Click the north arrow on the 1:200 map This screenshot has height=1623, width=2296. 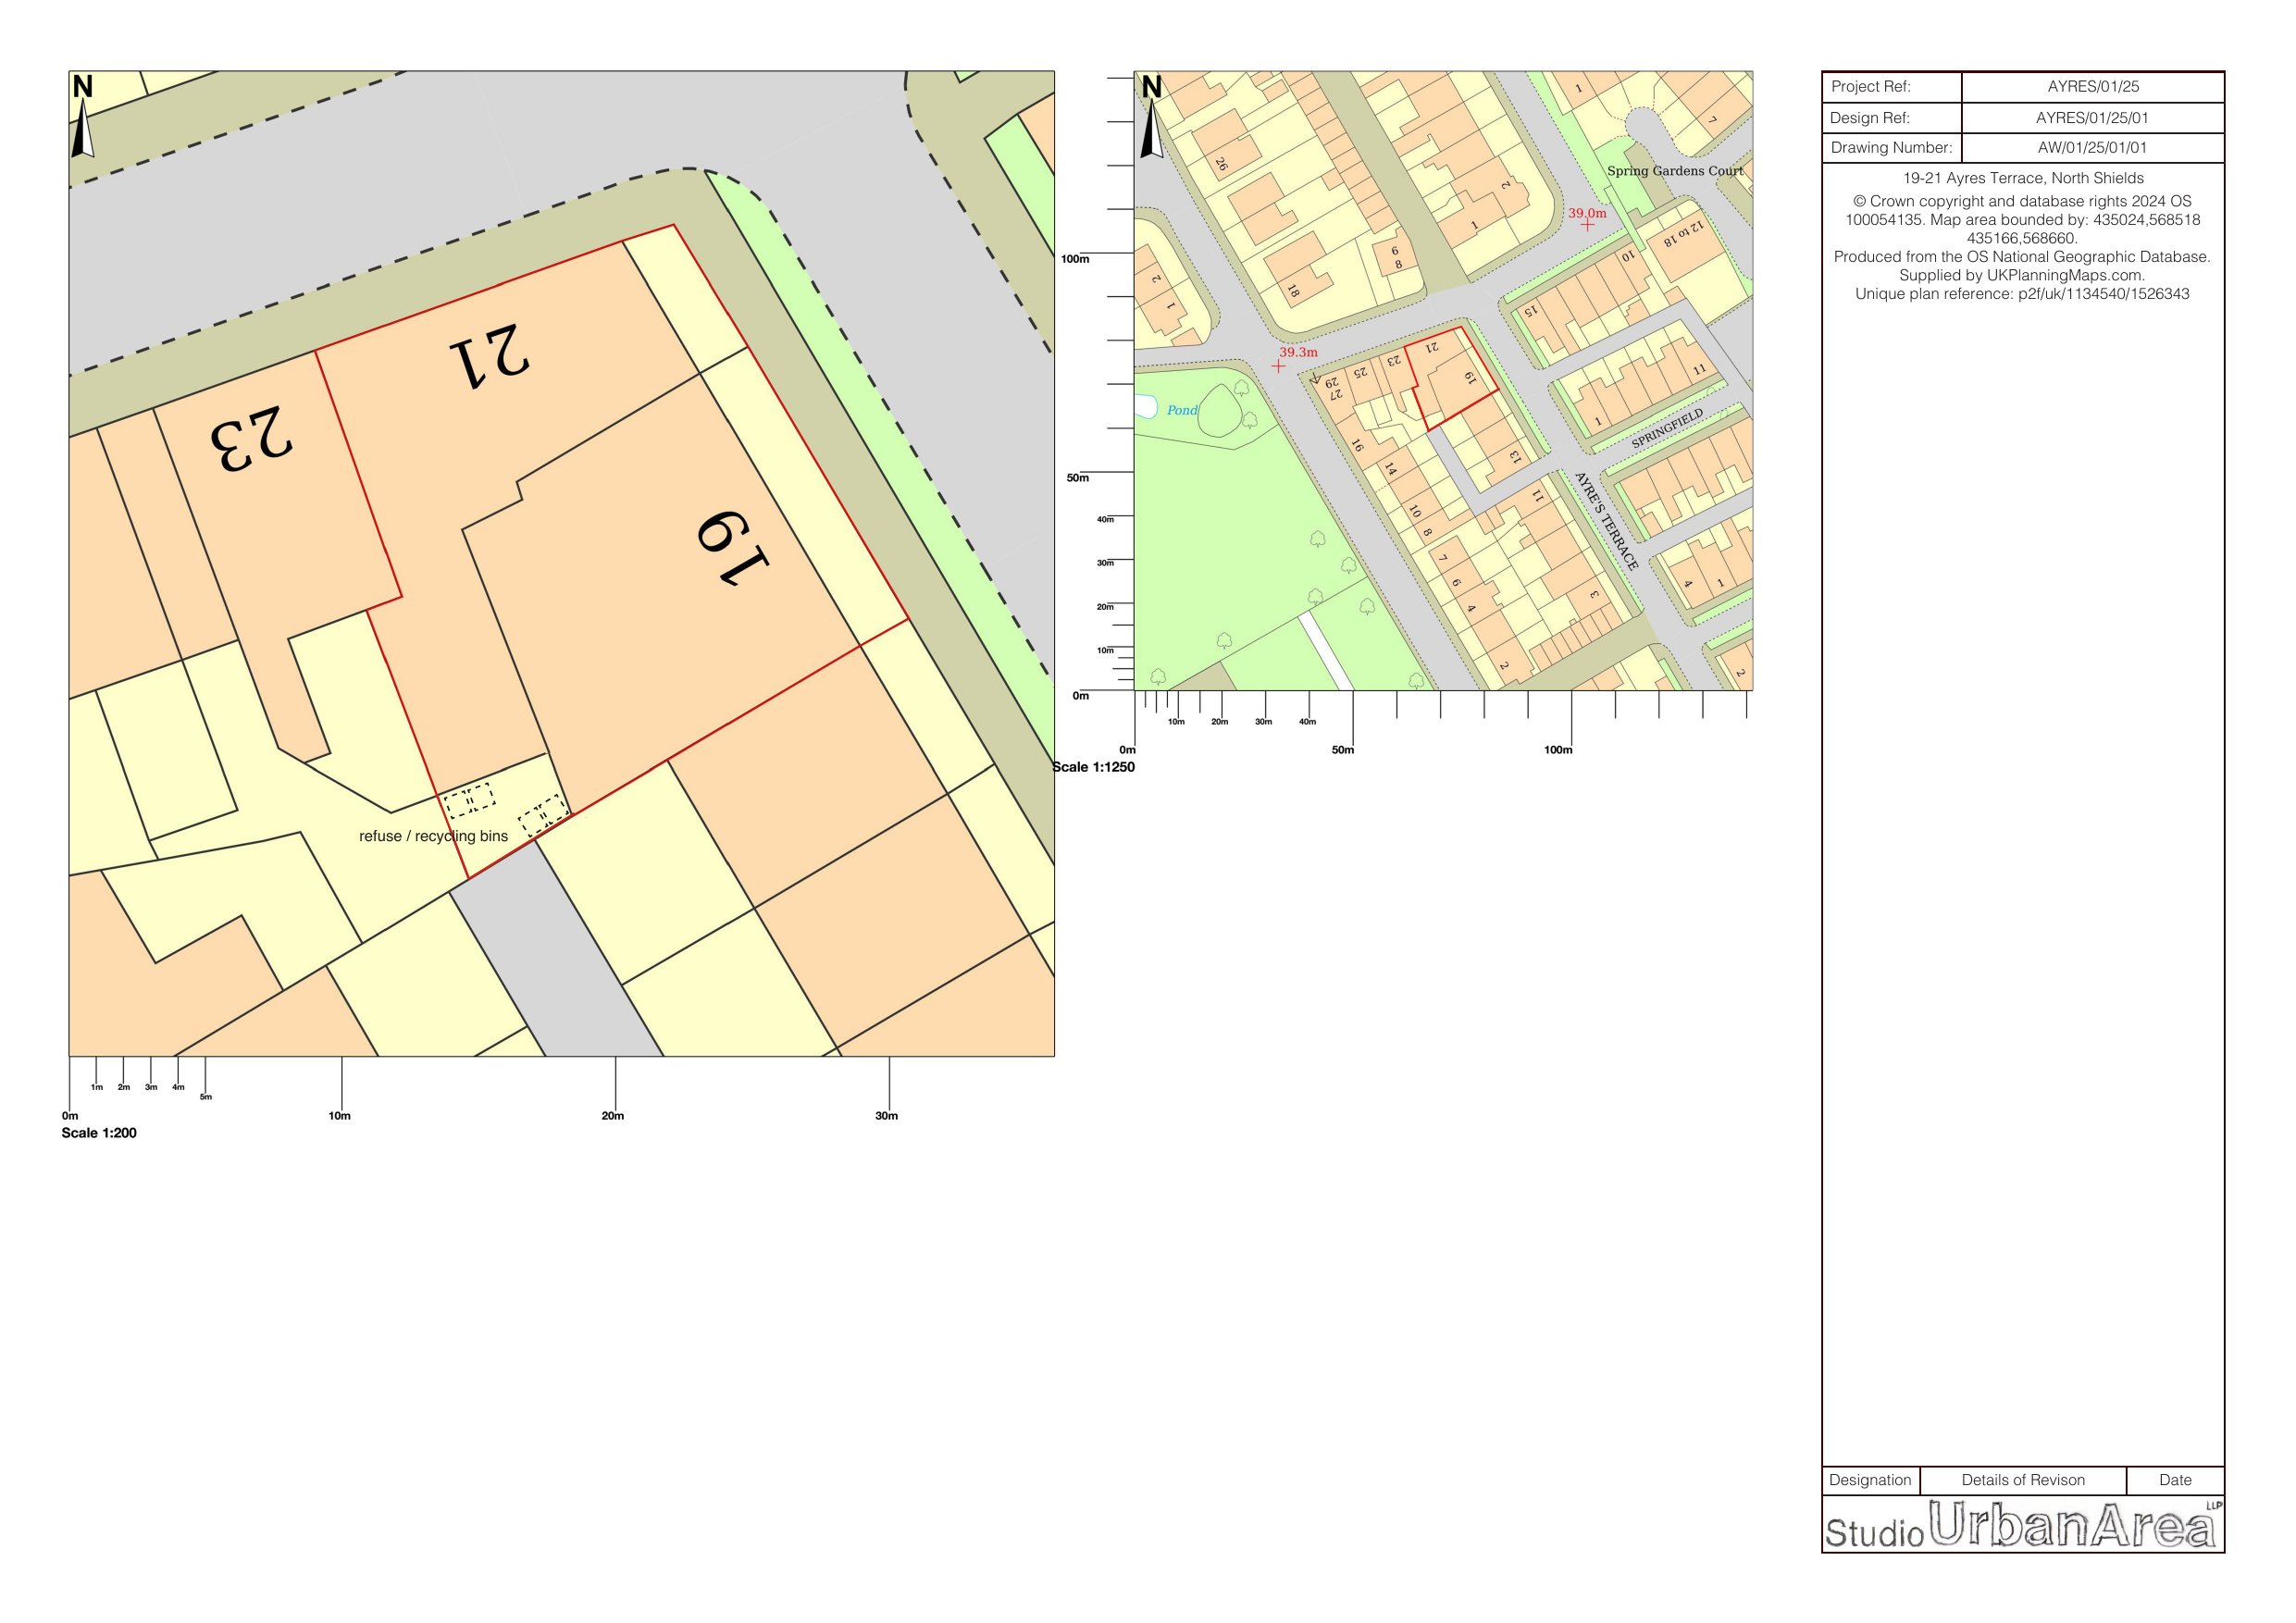pyautogui.click(x=84, y=128)
